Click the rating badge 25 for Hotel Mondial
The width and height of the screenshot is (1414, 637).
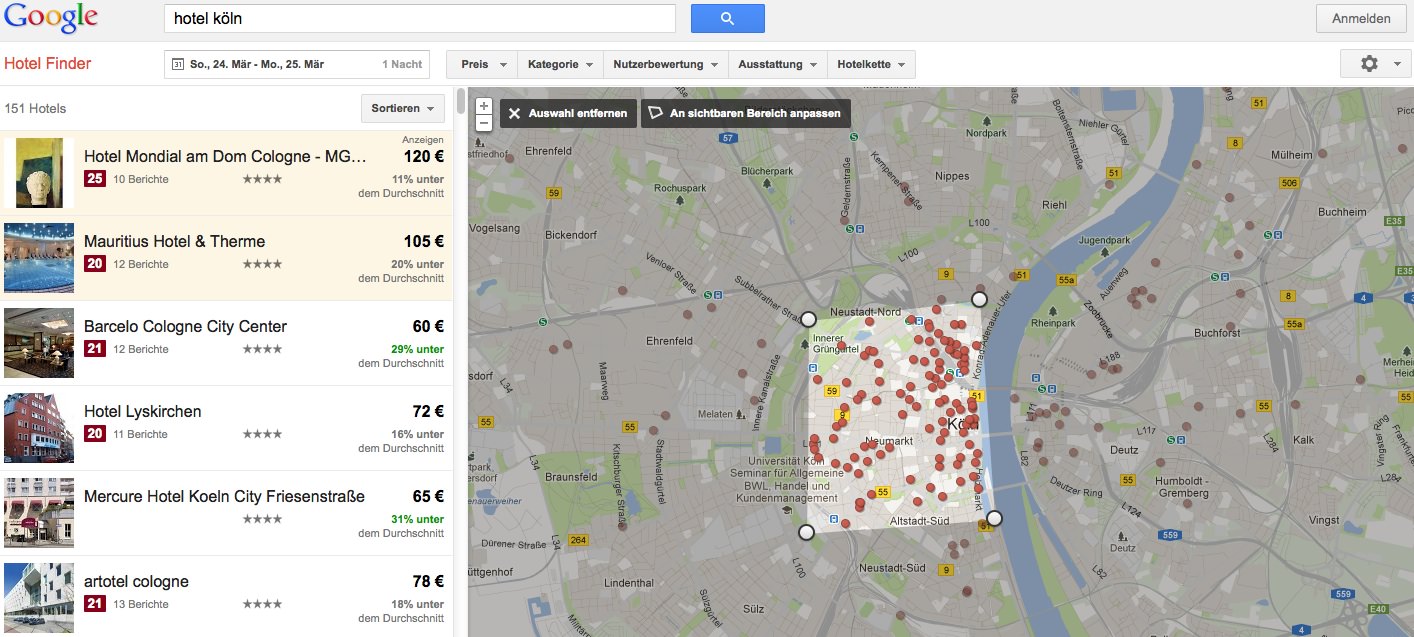tap(94, 179)
